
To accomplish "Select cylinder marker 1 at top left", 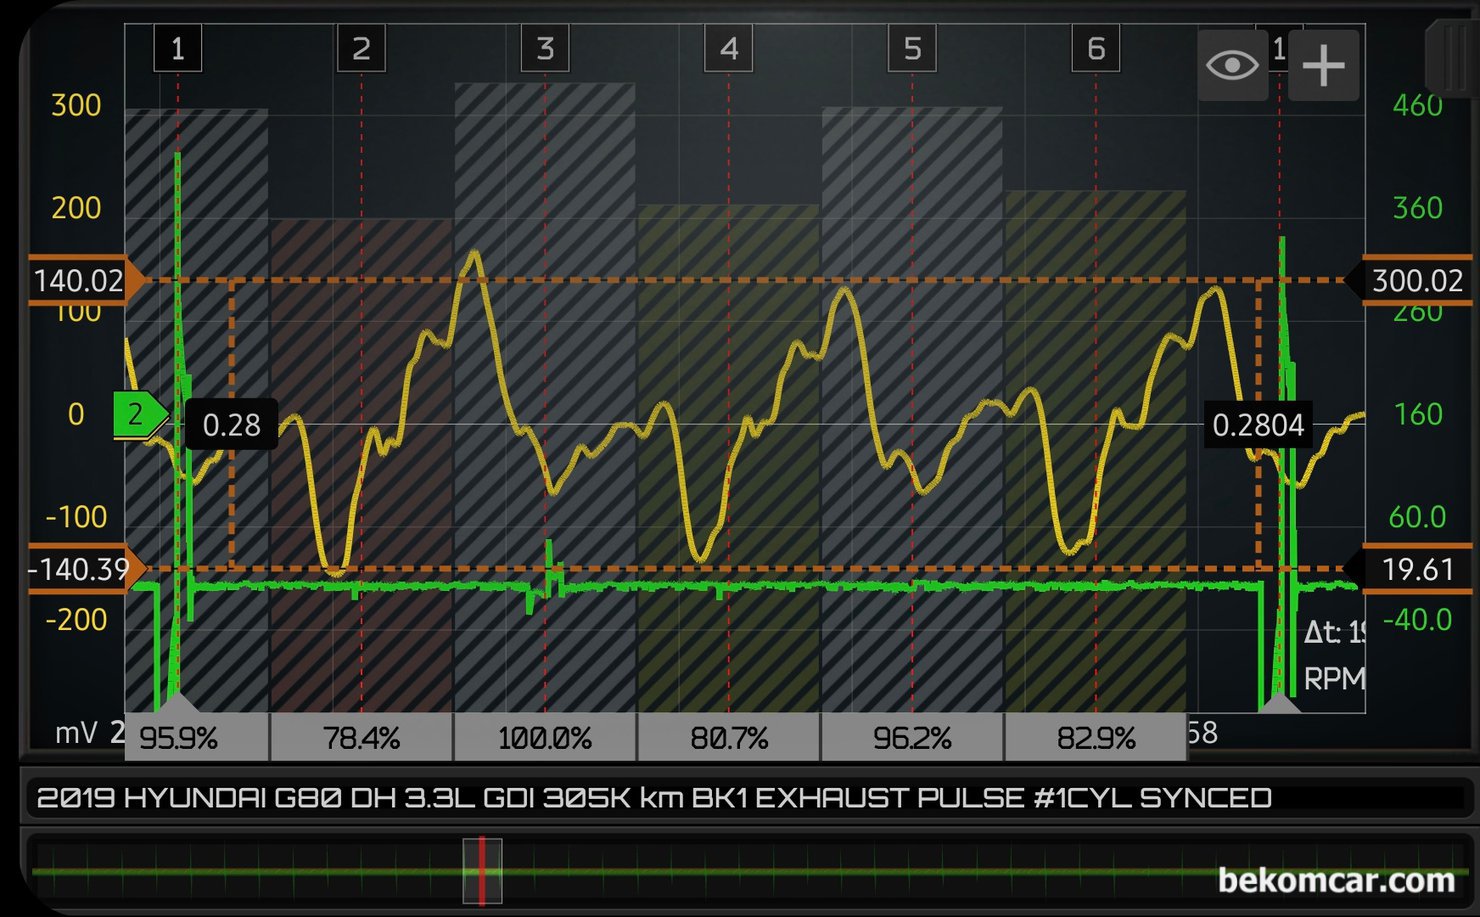I will pos(178,49).
